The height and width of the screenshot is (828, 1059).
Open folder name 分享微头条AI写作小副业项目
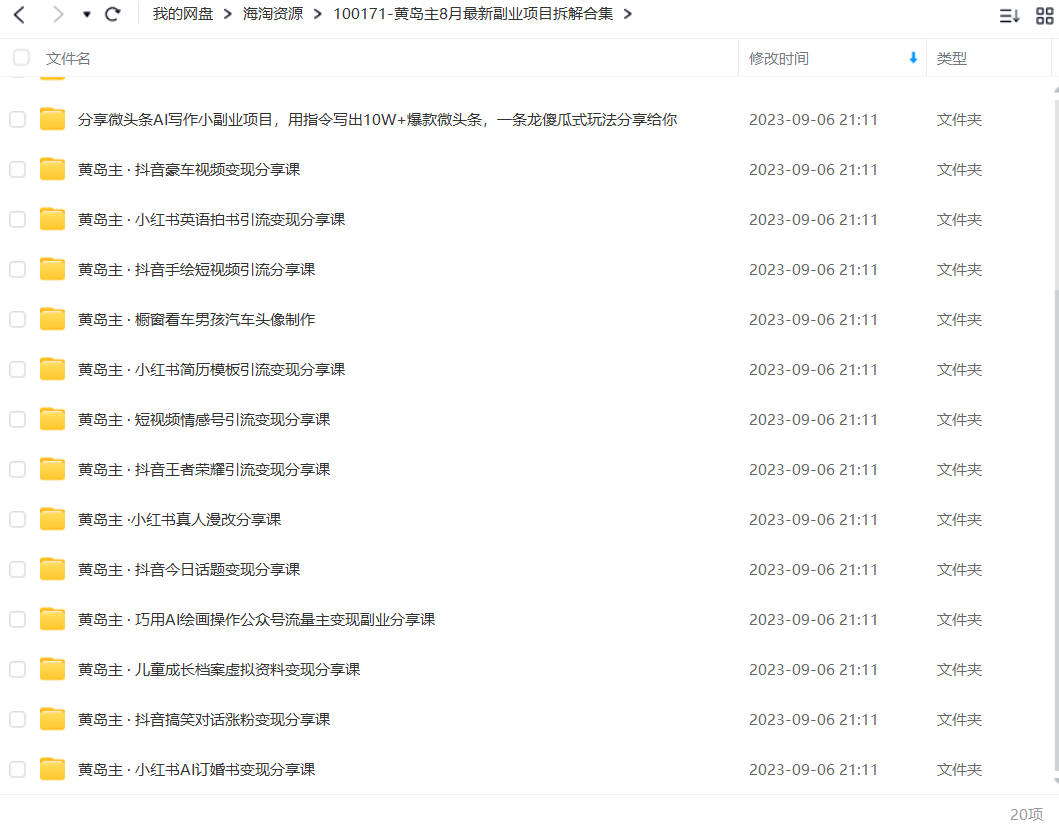pyautogui.click(x=378, y=120)
